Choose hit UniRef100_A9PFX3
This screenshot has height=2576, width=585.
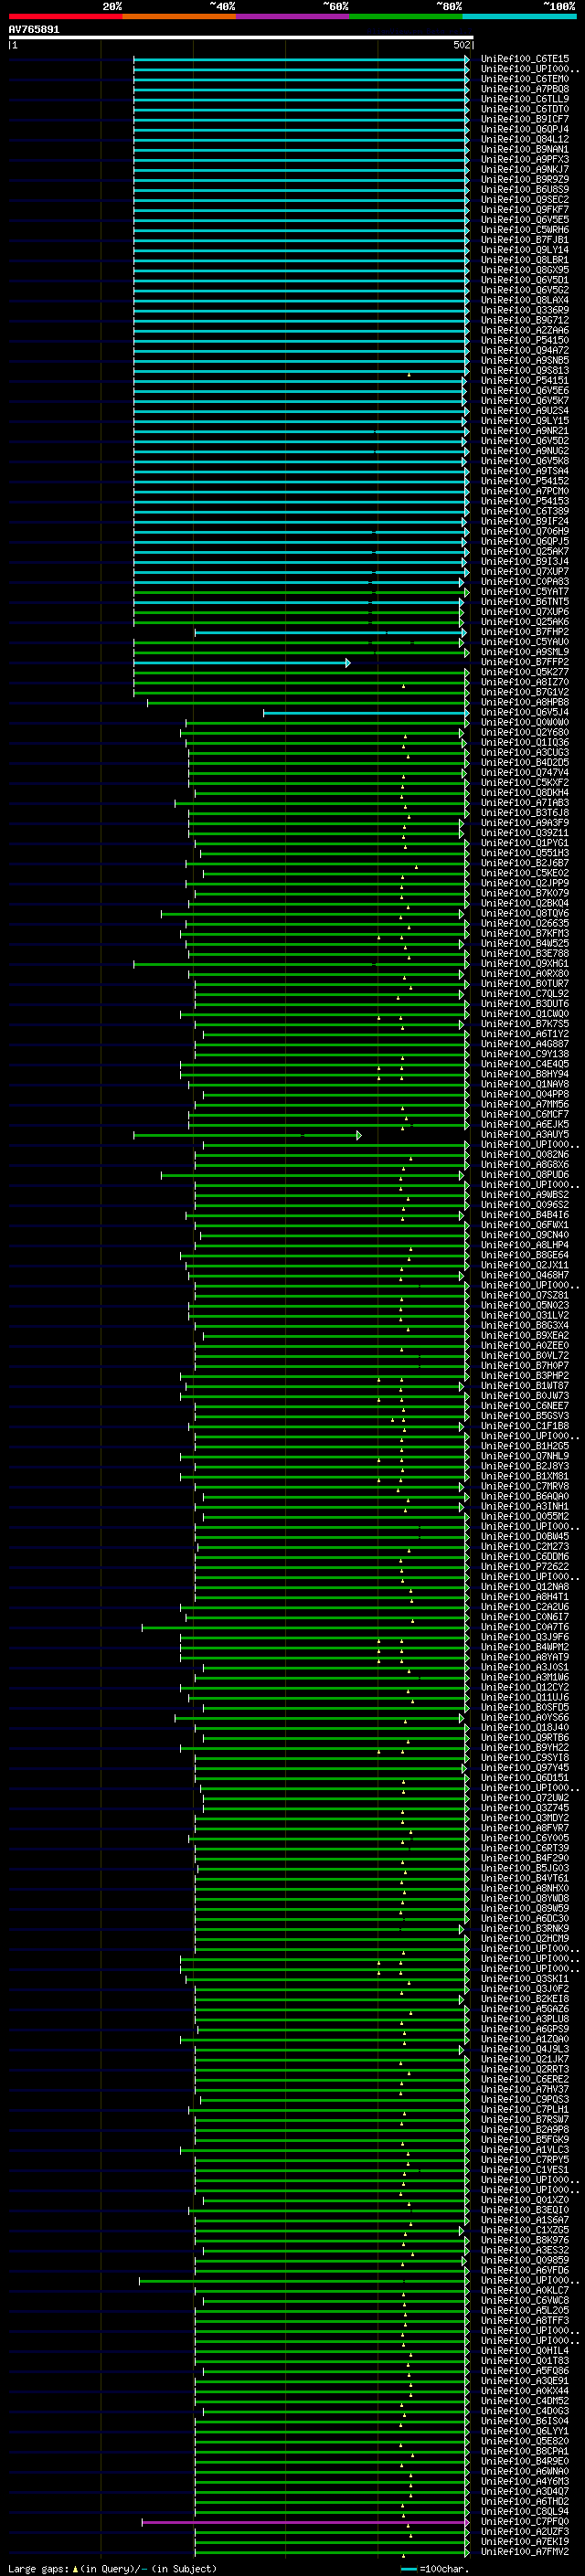click(x=525, y=159)
